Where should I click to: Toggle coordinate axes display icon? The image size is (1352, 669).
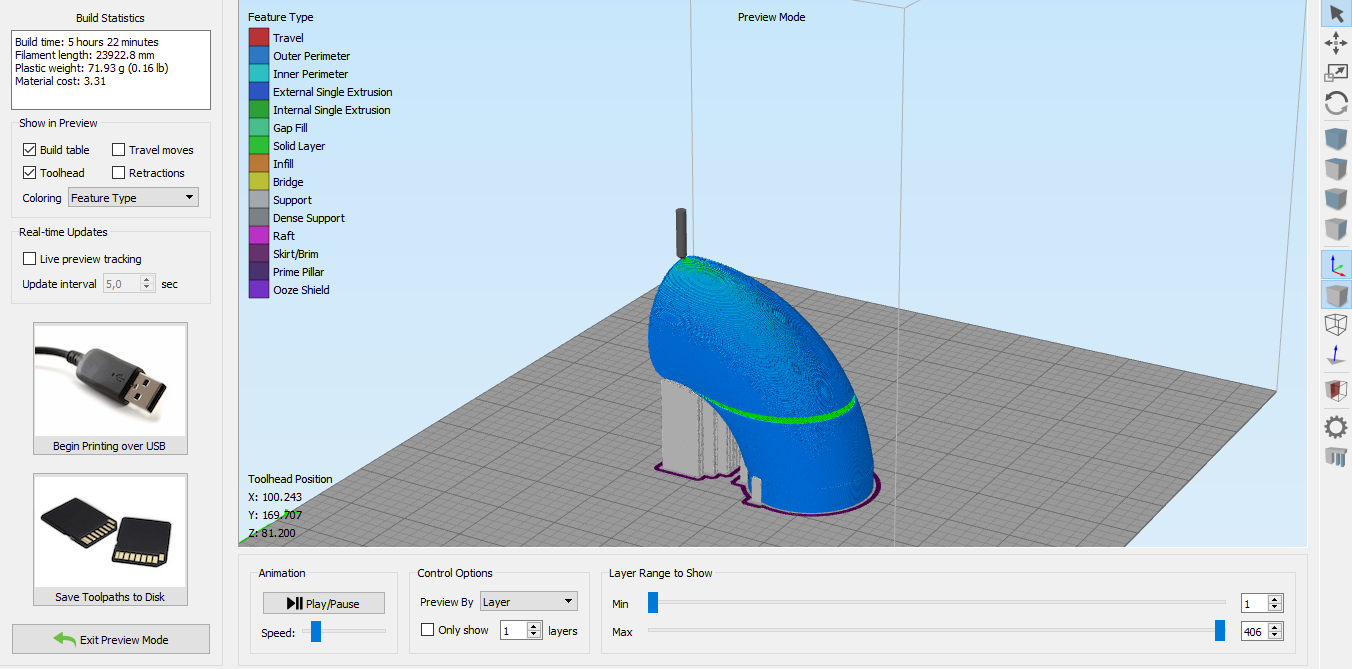pos(1336,264)
